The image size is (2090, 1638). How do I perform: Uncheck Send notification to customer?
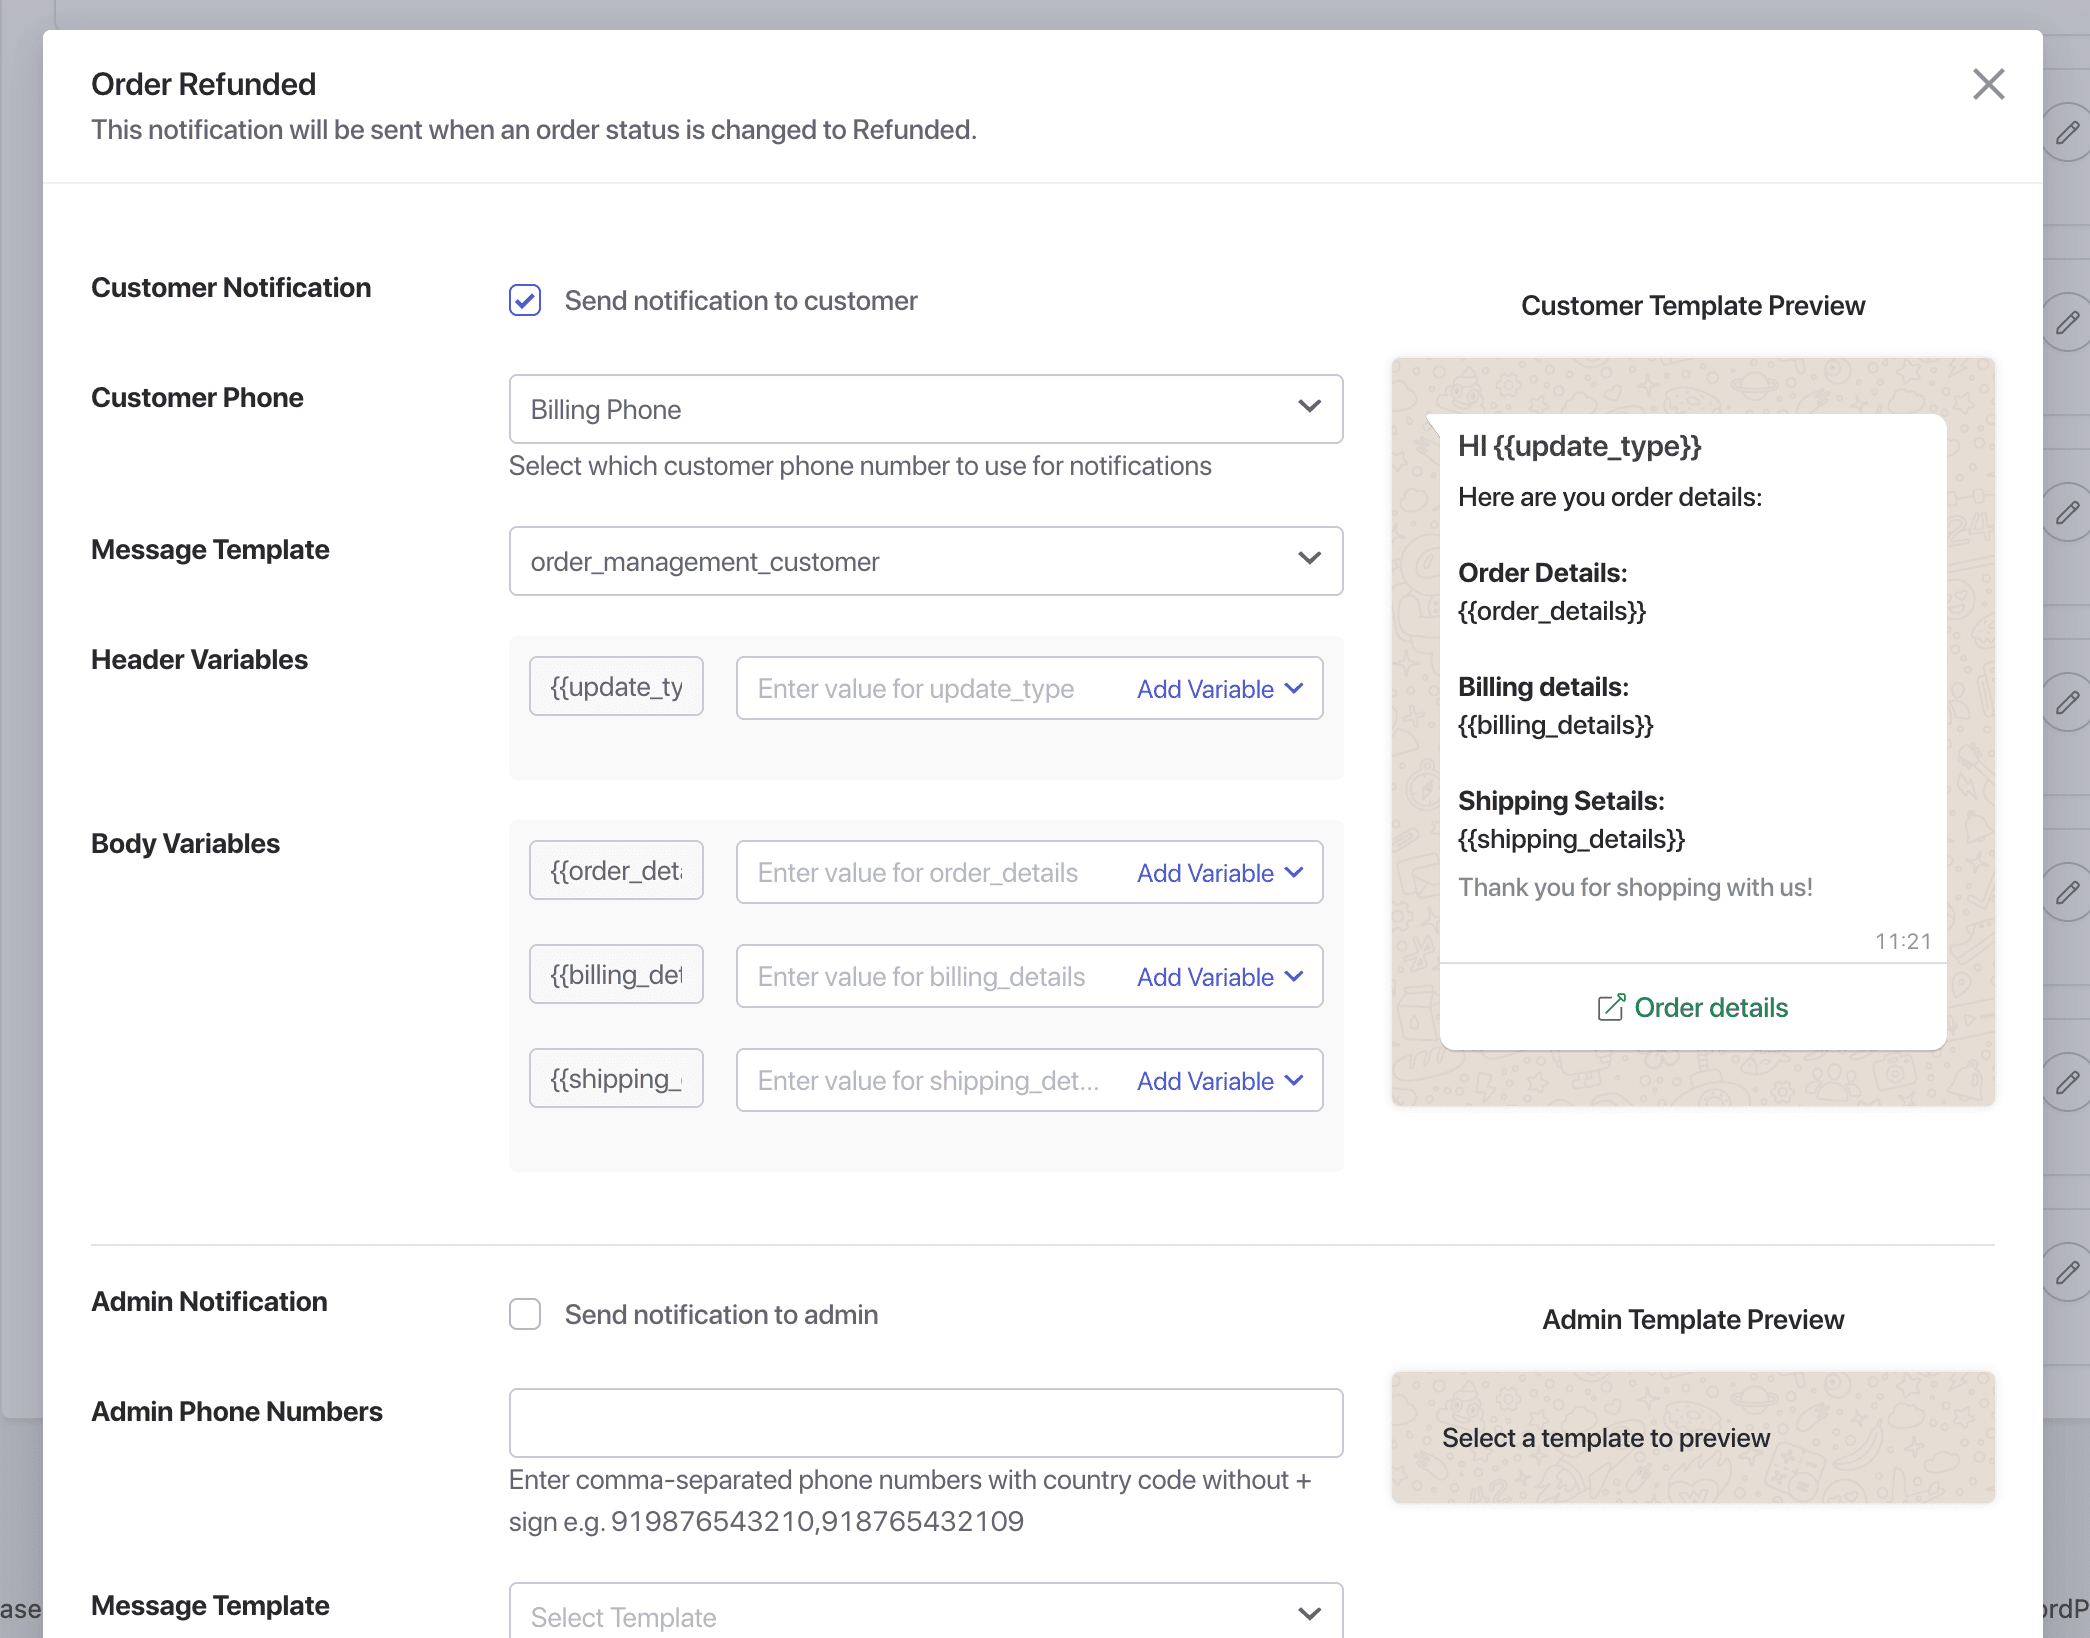524,300
